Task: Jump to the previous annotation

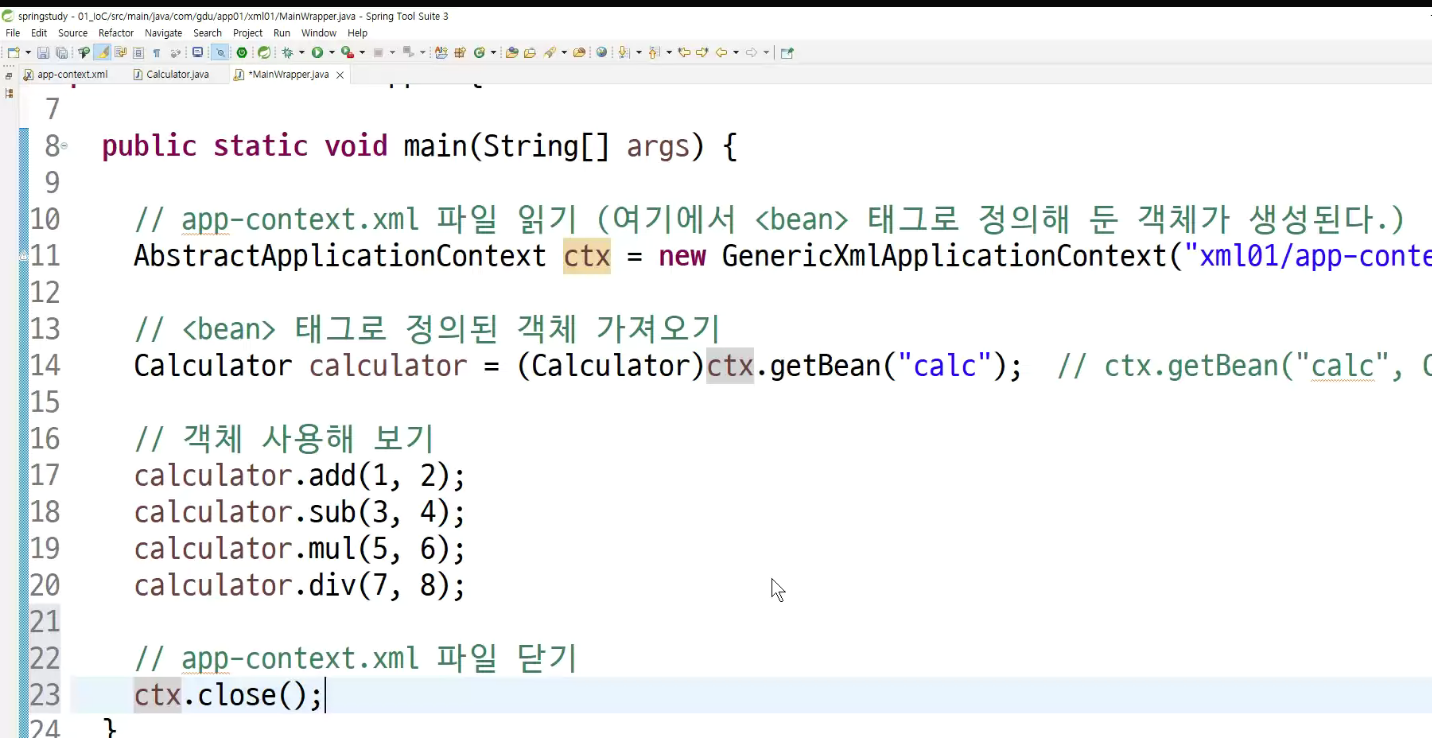Action: pyautogui.click(x=654, y=53)
